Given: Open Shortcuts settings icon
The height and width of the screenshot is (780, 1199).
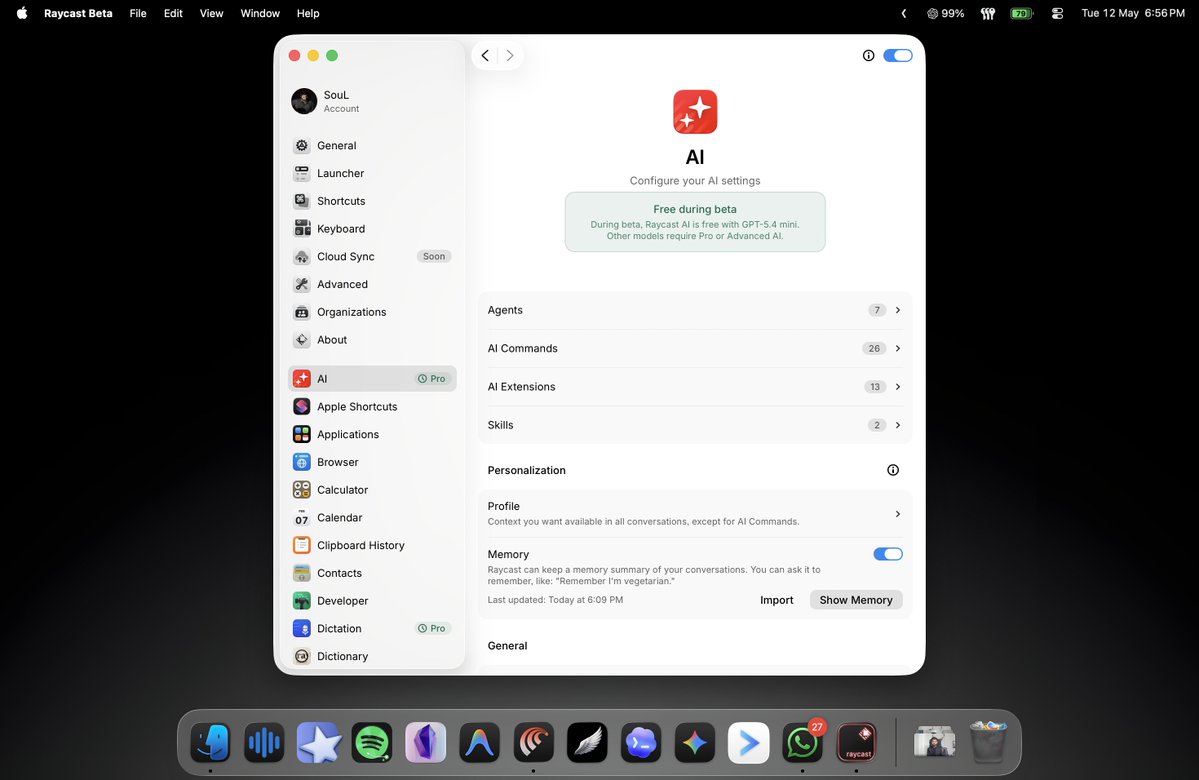Looking at the screenshot, I should [x=302, y=200].
